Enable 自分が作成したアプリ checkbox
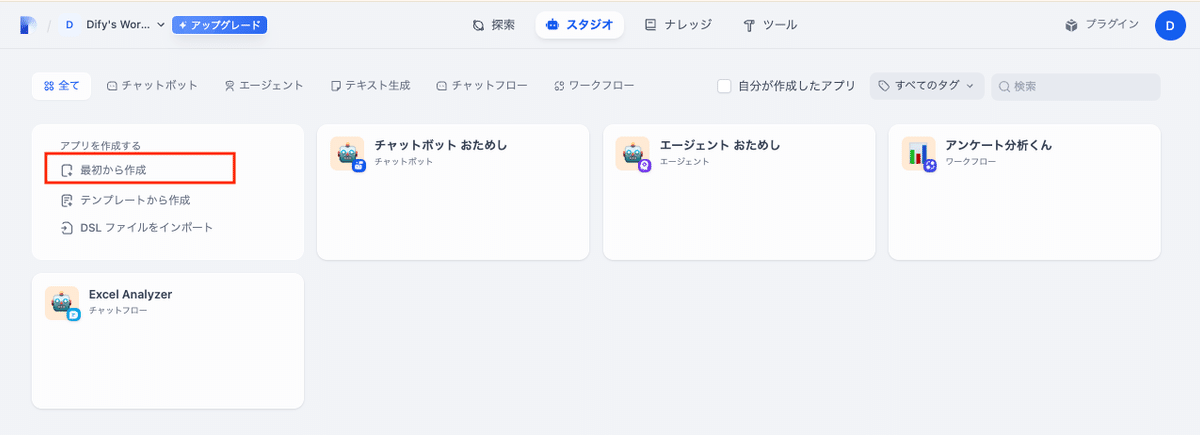 pos(725,86)
